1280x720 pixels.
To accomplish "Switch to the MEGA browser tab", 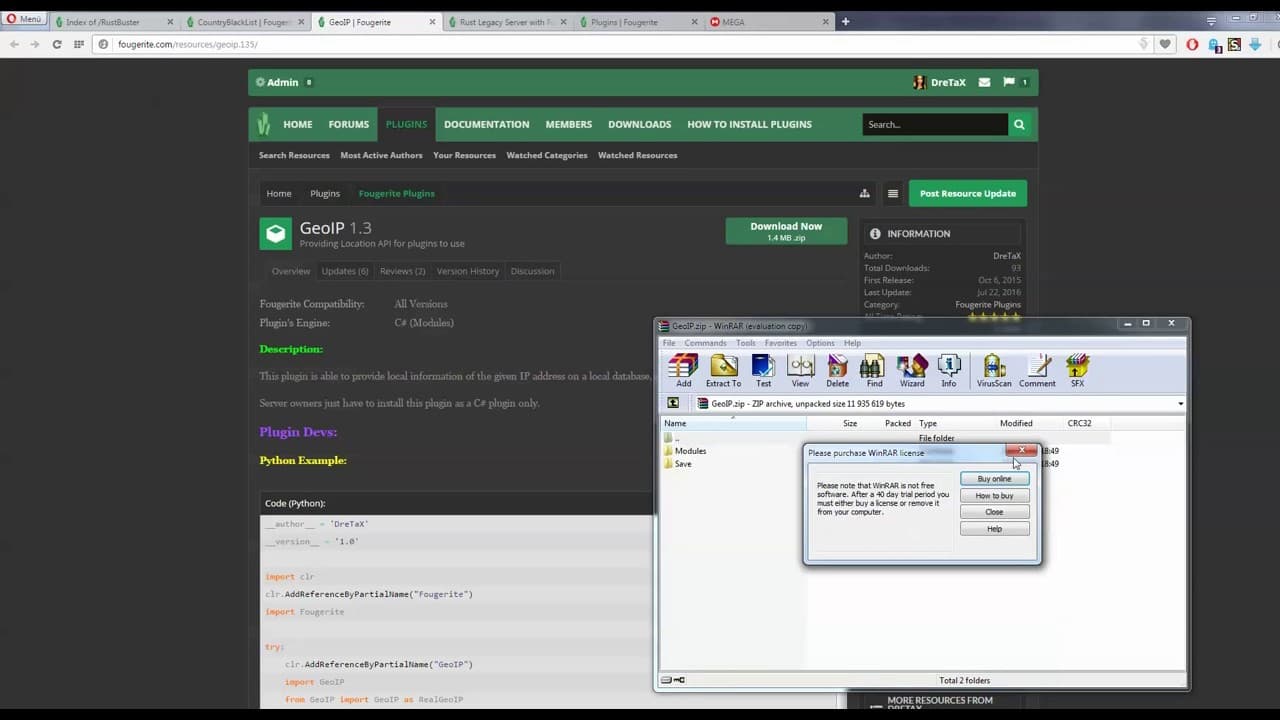I will (x=769, y=22).
